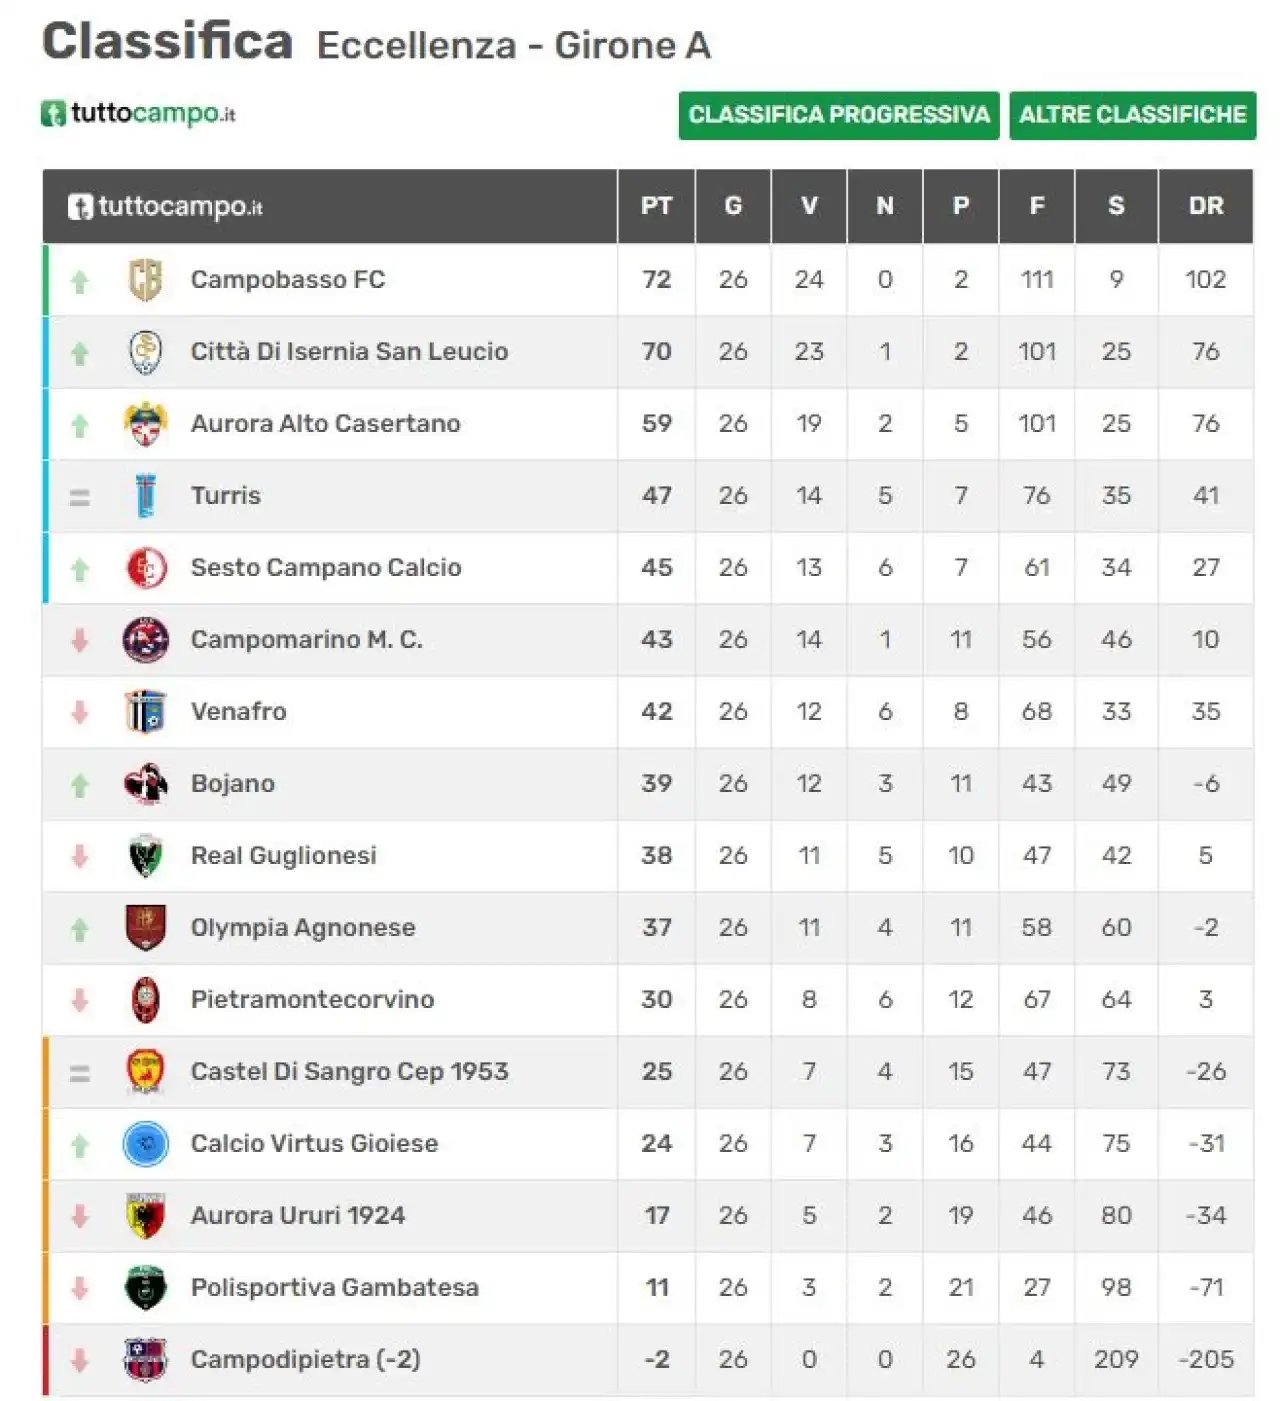Click the DR column header

(1206, 206)
